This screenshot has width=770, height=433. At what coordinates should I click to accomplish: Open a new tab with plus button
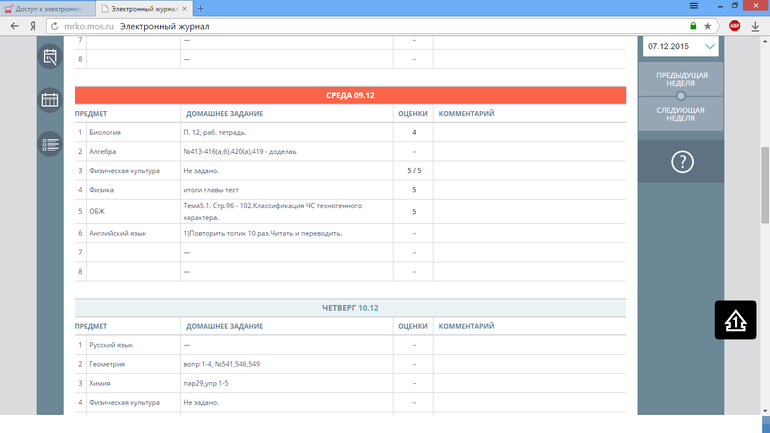tap(200, 8)
